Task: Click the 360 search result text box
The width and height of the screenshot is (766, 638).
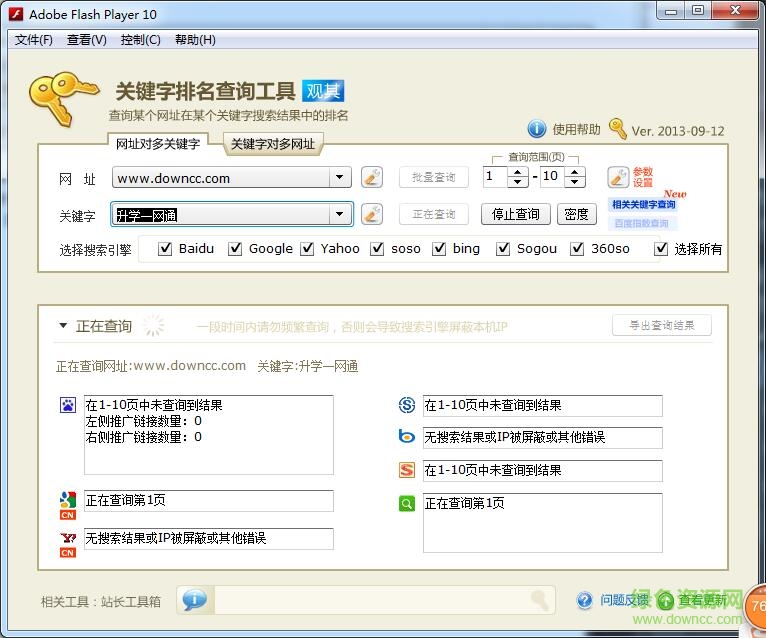Action: click(543, 523)
